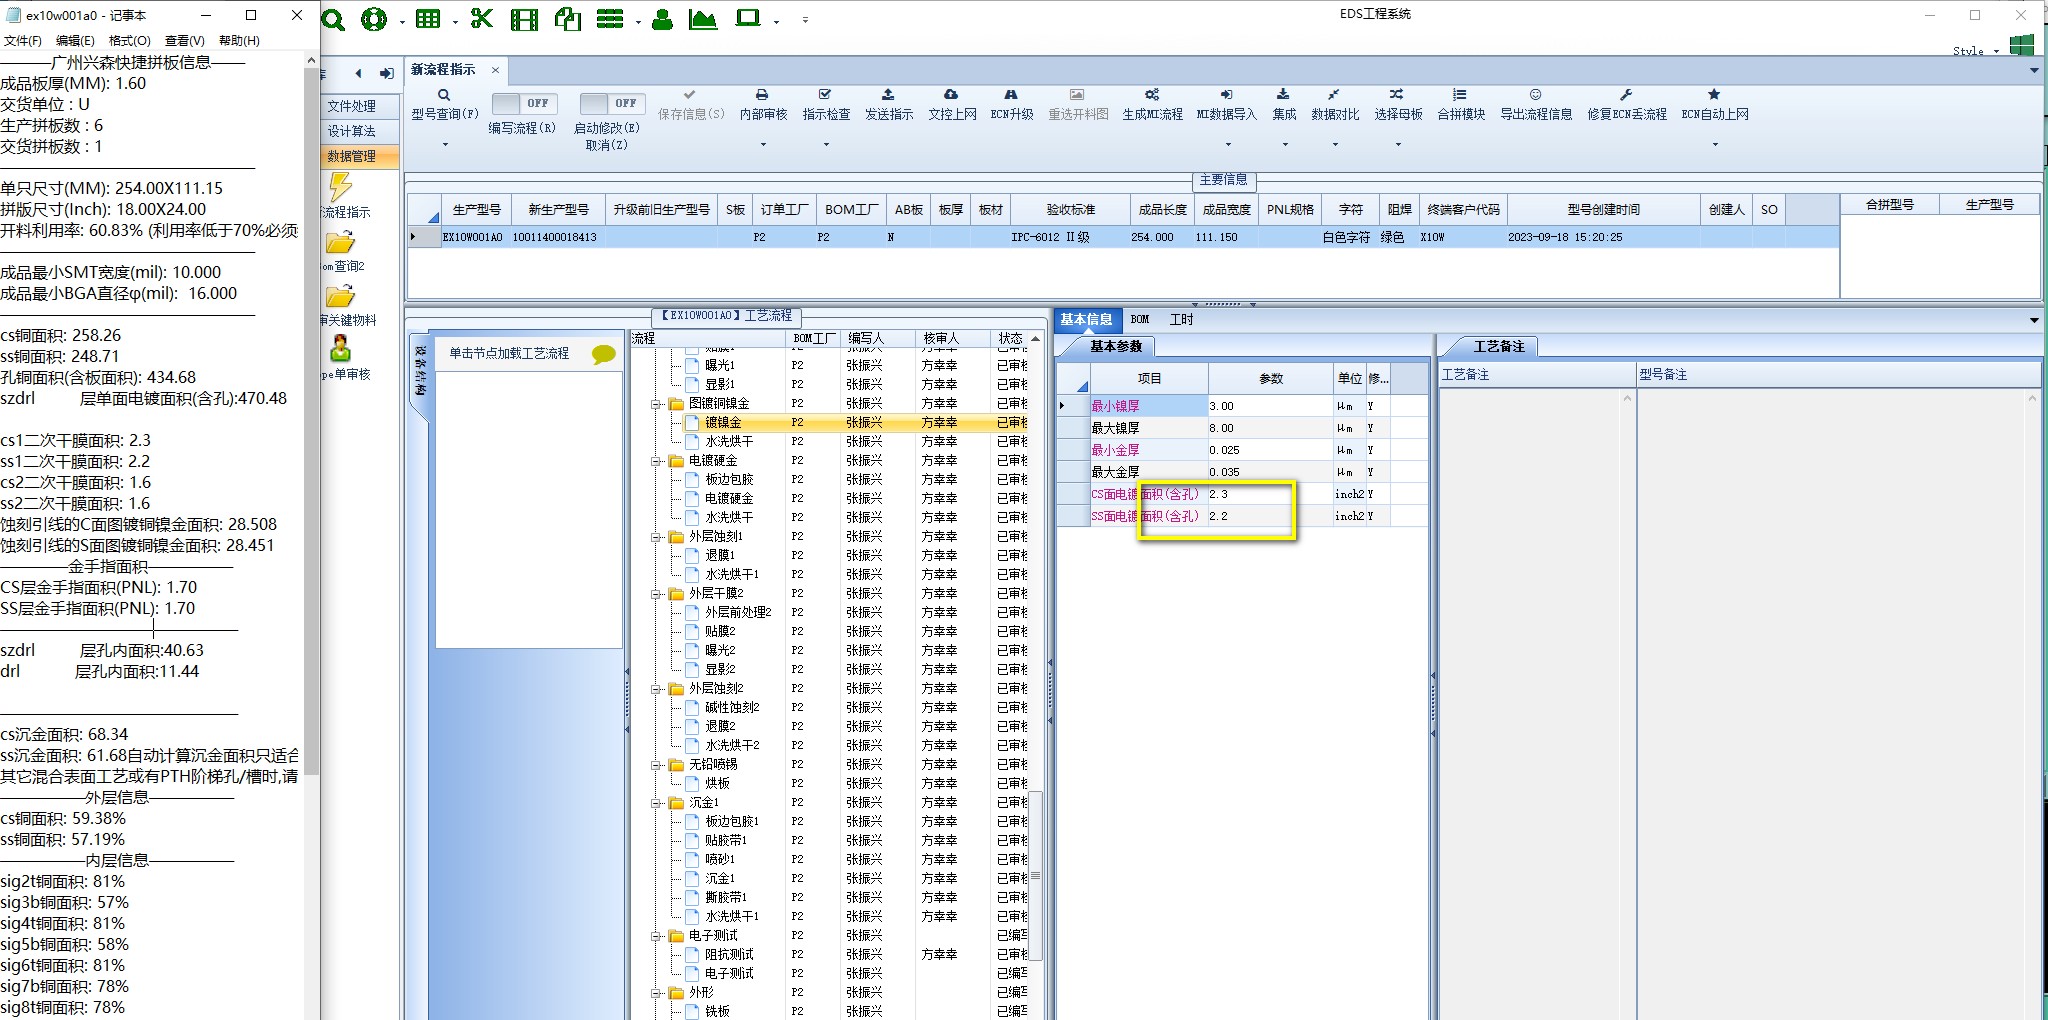
Task: Select the 碱性蚀刻2 process row
Action: coord(835,708)
